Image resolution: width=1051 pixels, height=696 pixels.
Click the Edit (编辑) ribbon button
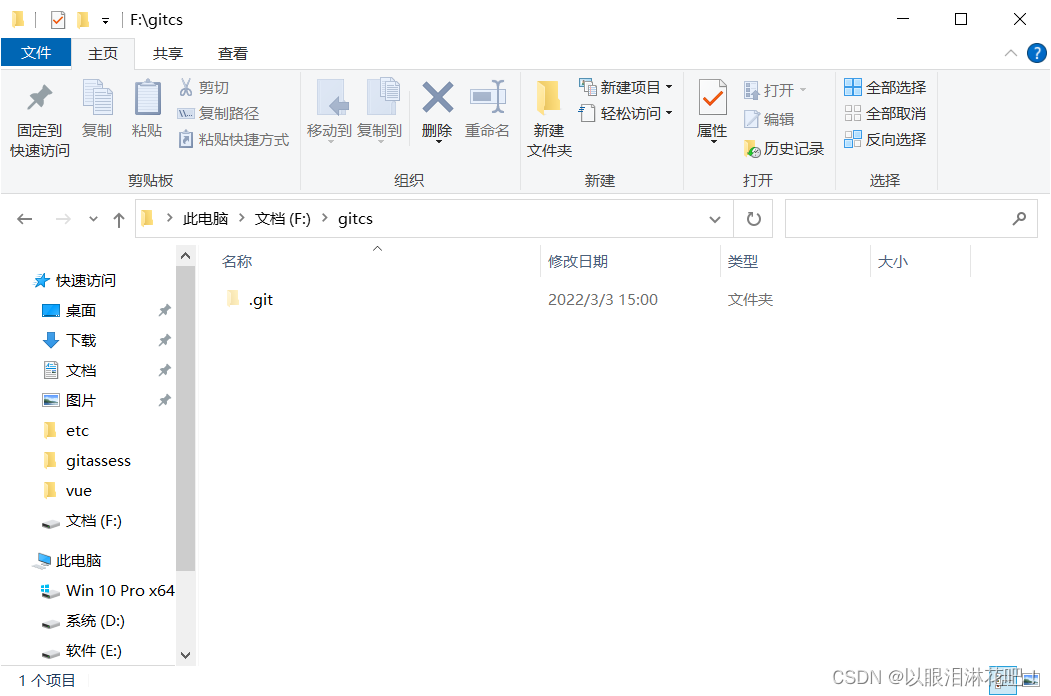pos(769,119)
